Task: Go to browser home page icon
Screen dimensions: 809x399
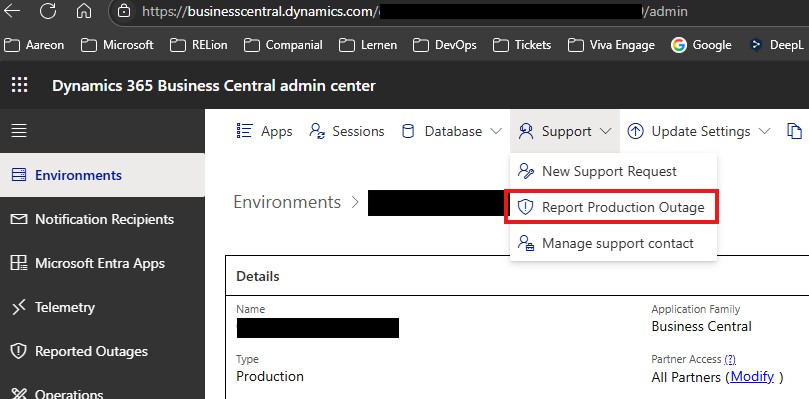Action: coord(84,11)
